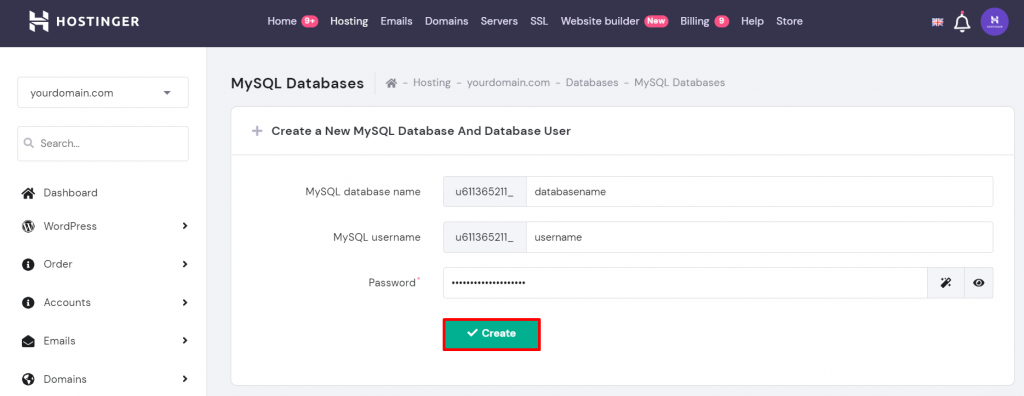Click the home icon in the breadcrumb
This screenshot has width=1024, height=396.
[x=391, y=83]
